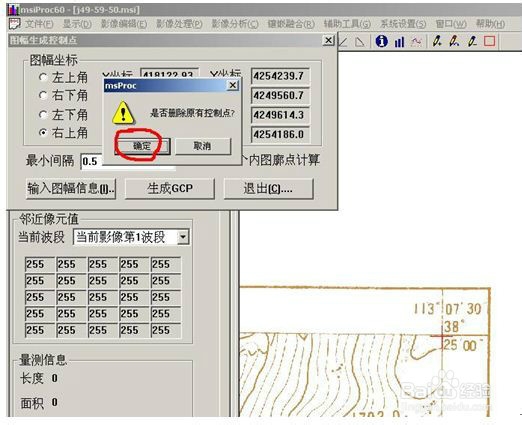Click the 退出(C) button

268,189
